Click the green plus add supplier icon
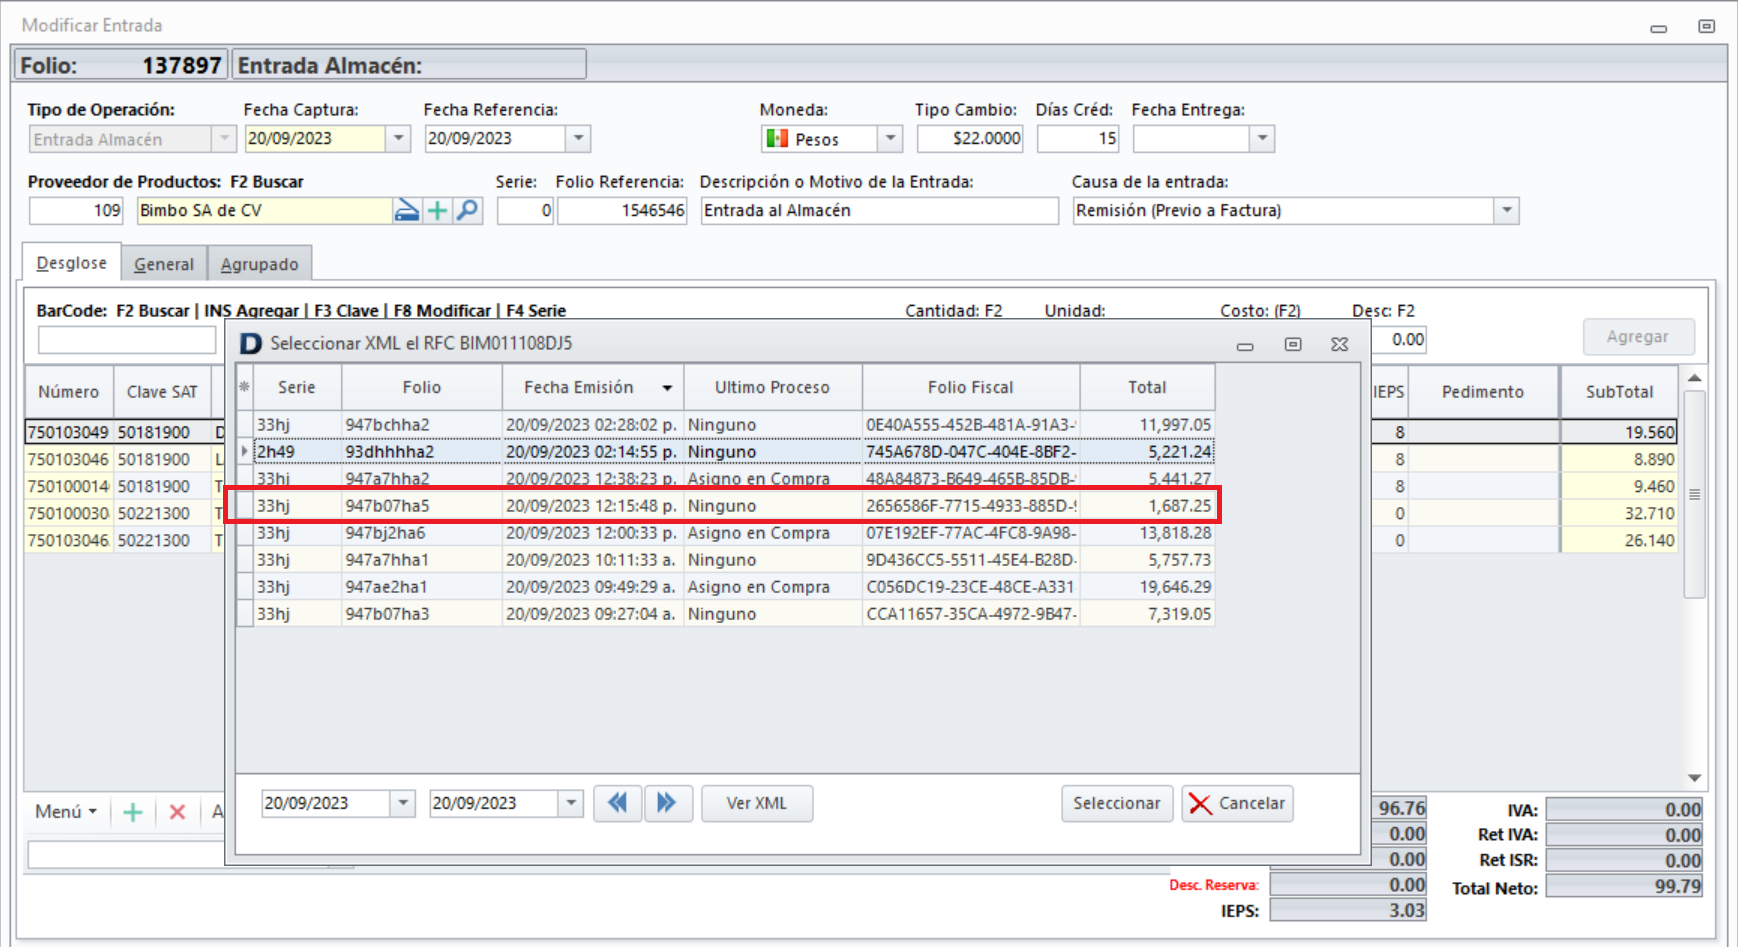Viewport: 1738px width, 947px height. [437, 211]
